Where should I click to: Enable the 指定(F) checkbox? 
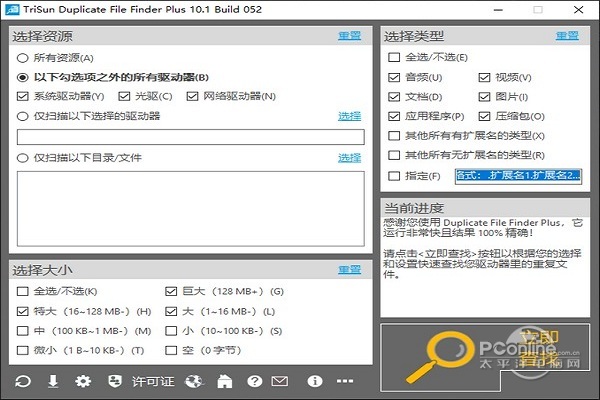(x=394, y=176)
